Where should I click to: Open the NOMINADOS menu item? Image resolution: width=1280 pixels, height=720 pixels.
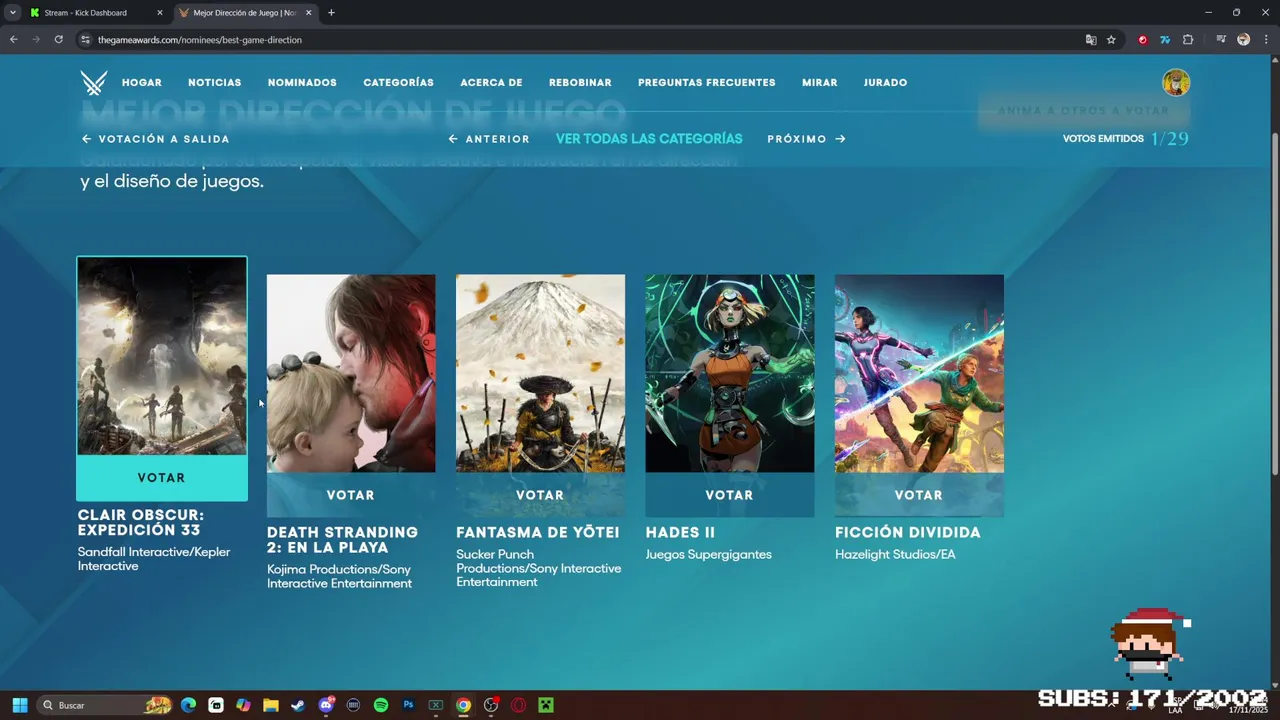302,83
